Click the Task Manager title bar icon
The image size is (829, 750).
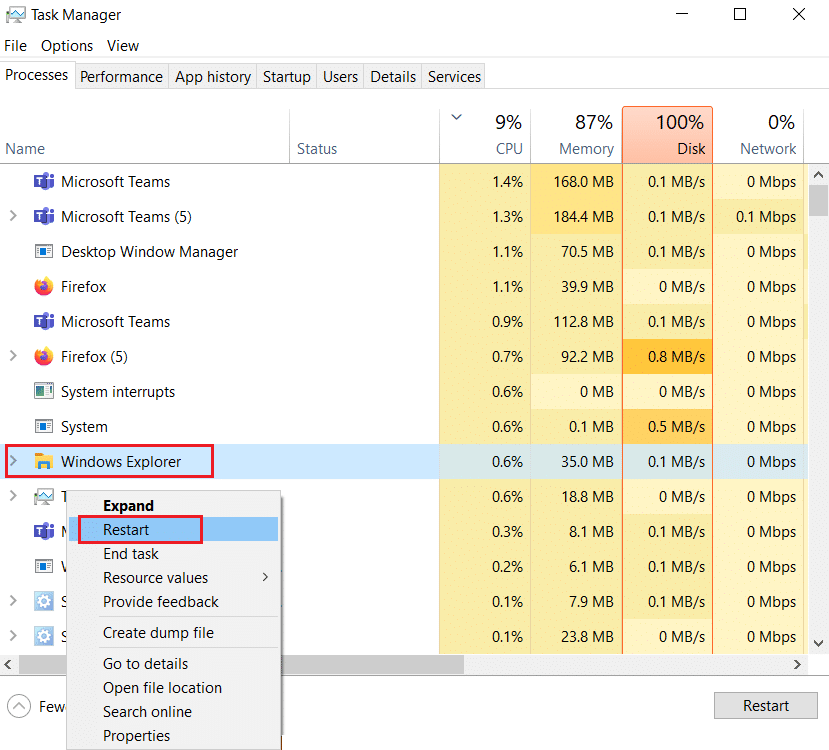(15, 14)
